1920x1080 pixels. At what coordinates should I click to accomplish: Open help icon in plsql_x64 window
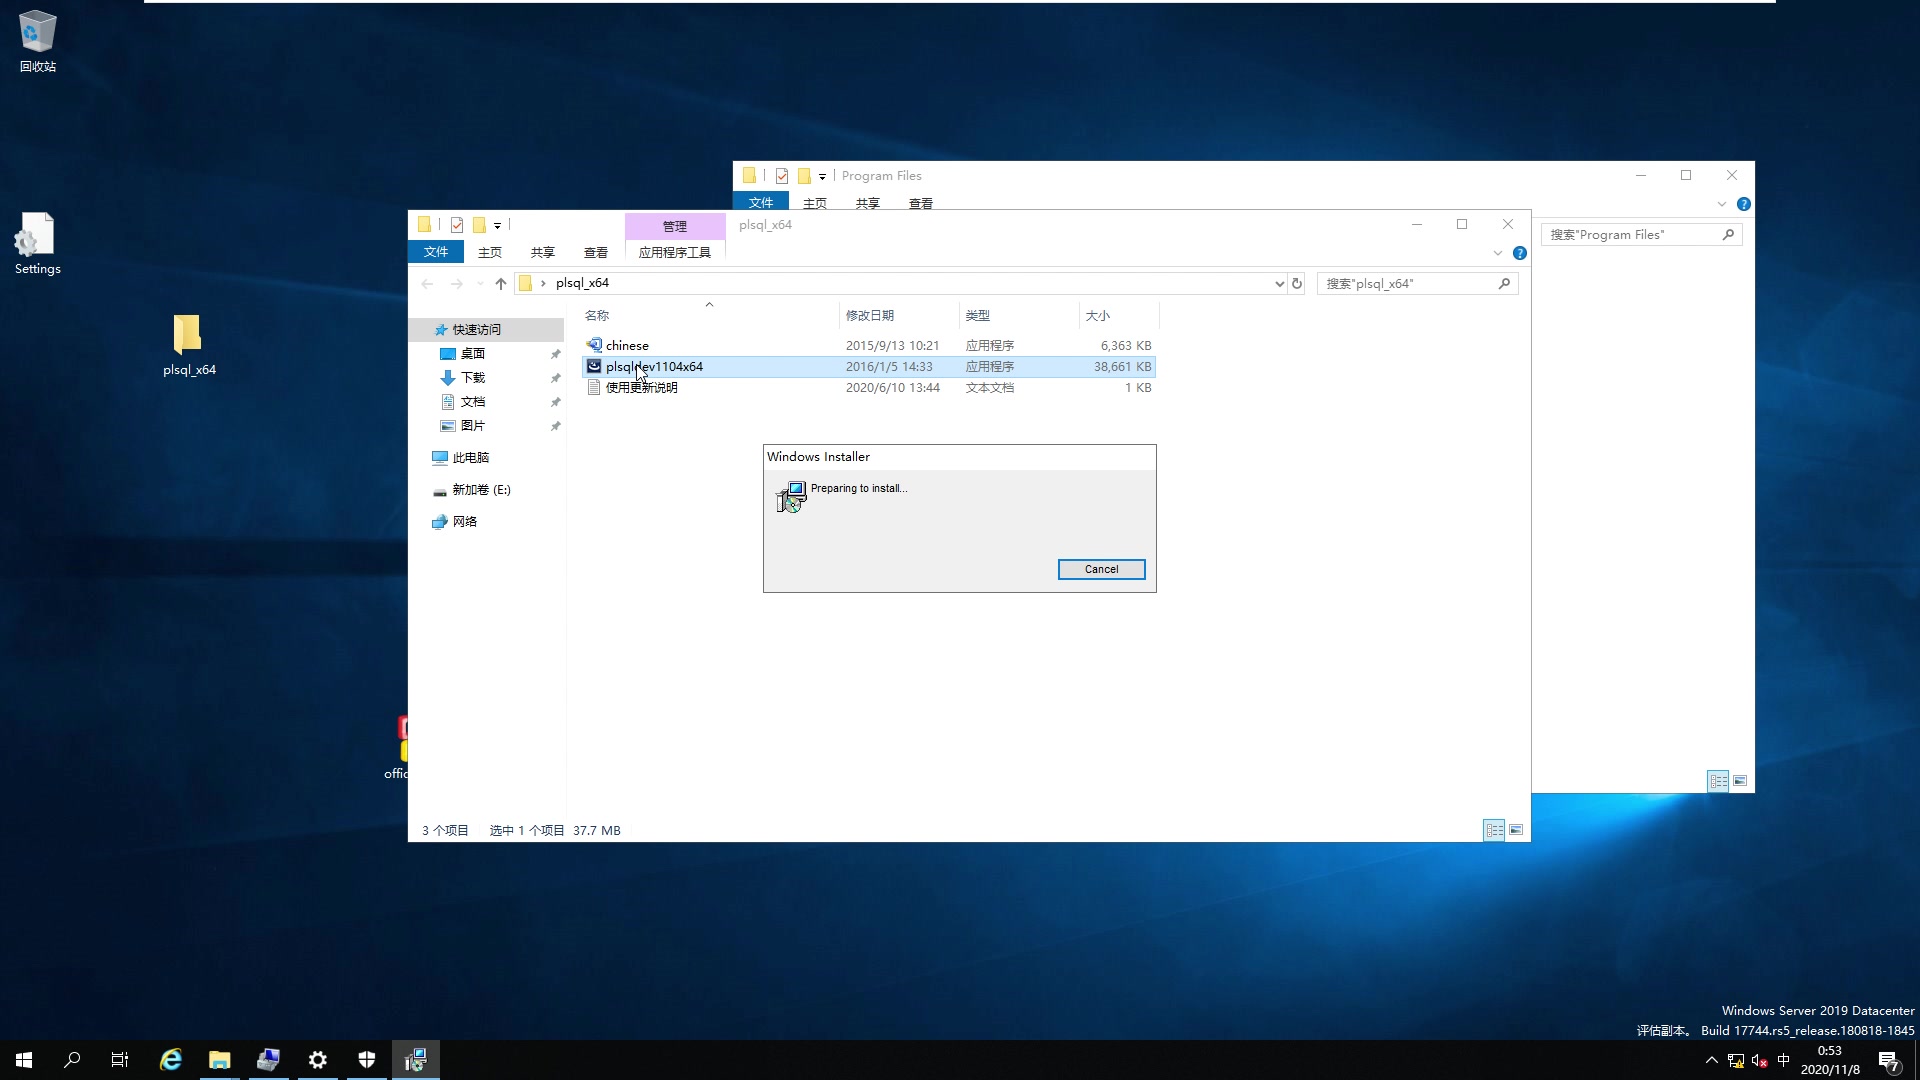coord(1520,253)
